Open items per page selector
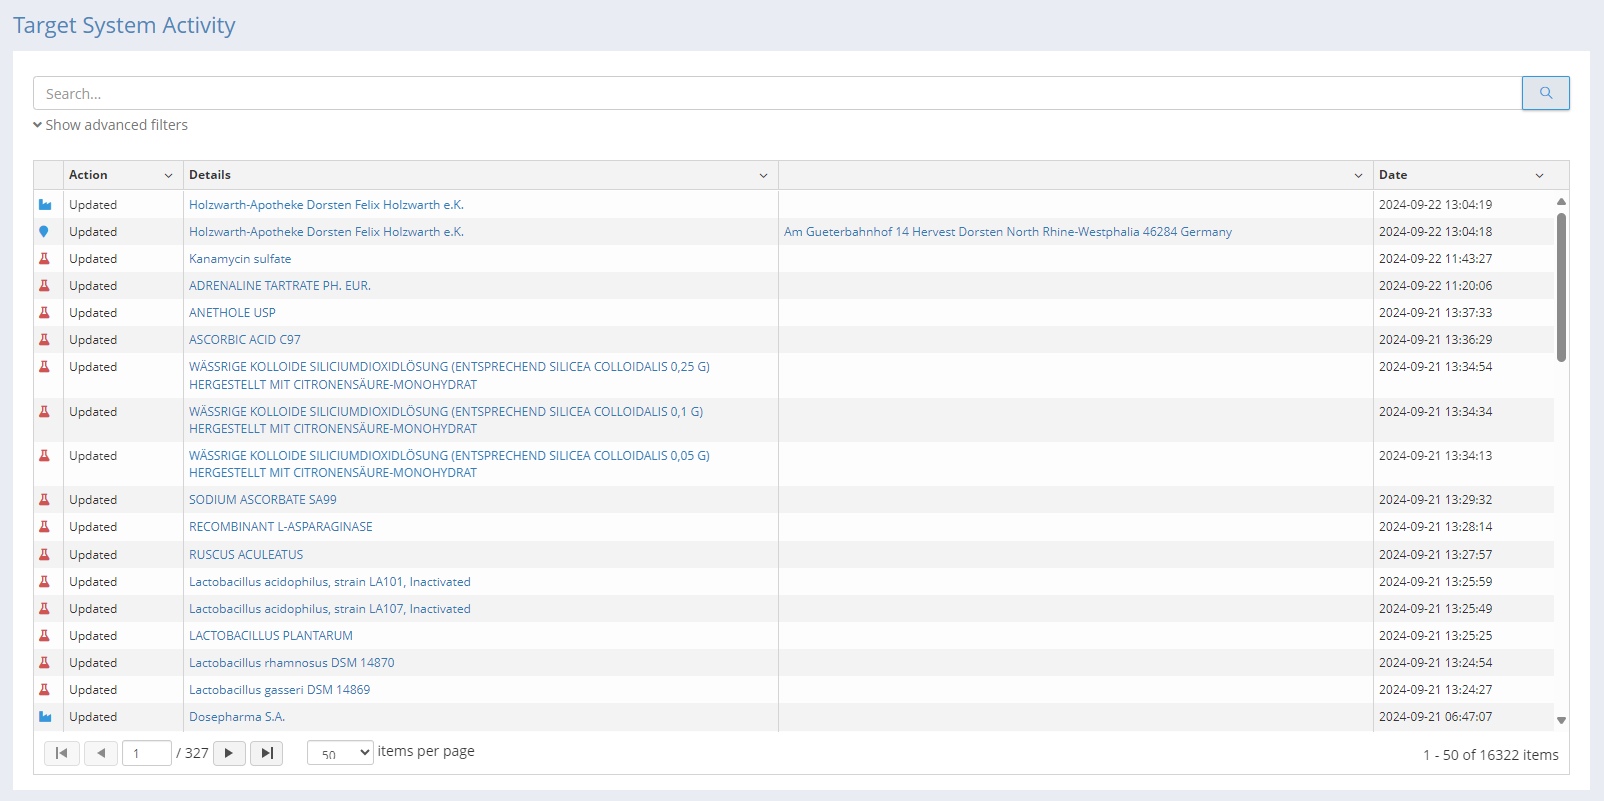1604x801 pixels. coord(340,753)
